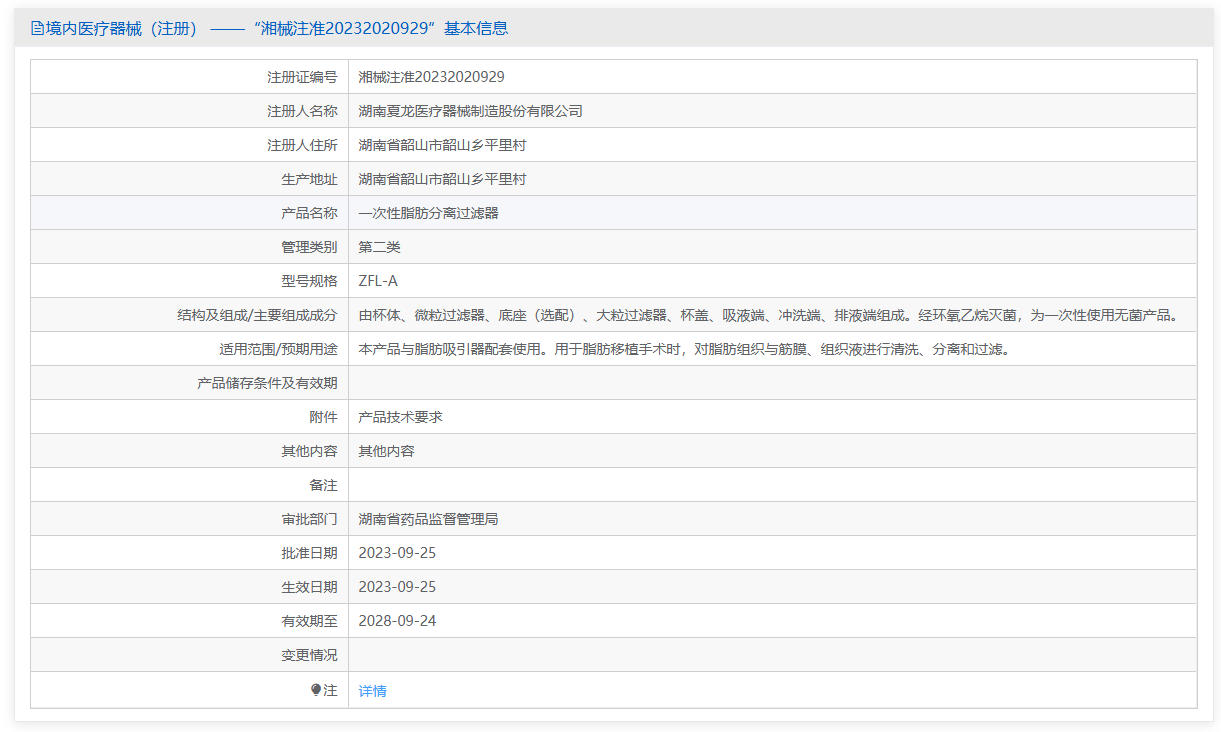
Task: Select the approving authority 湖南省药品监督管理局
Action: [429, 519]
